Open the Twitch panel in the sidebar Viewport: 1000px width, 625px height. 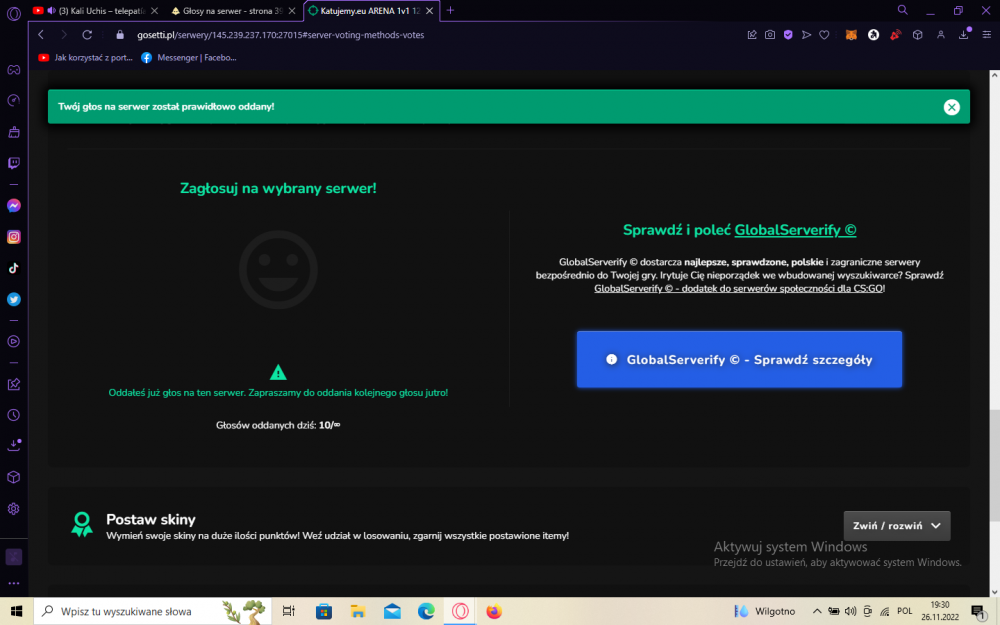[x=13, y=163]
